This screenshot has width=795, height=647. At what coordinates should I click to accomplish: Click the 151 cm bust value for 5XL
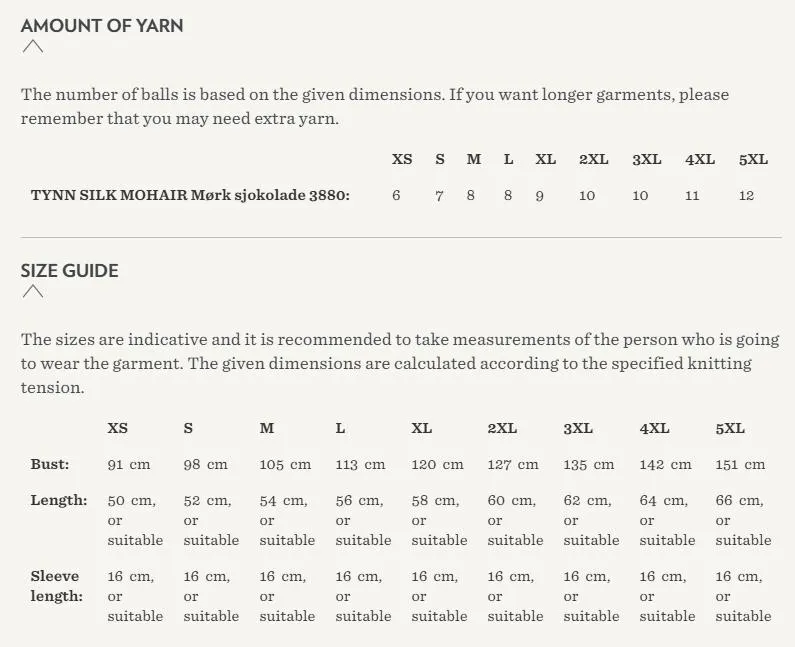tap(740, 464)
